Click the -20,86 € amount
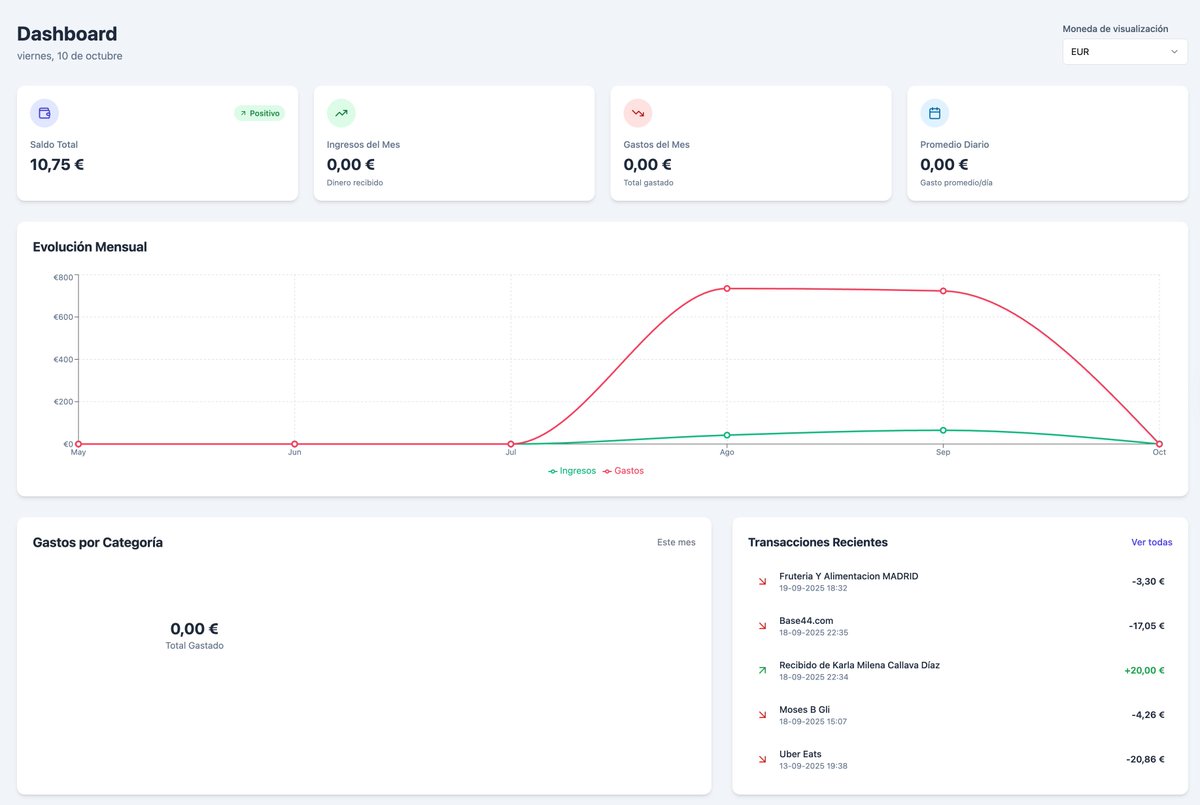 (x=1145, y=760)
